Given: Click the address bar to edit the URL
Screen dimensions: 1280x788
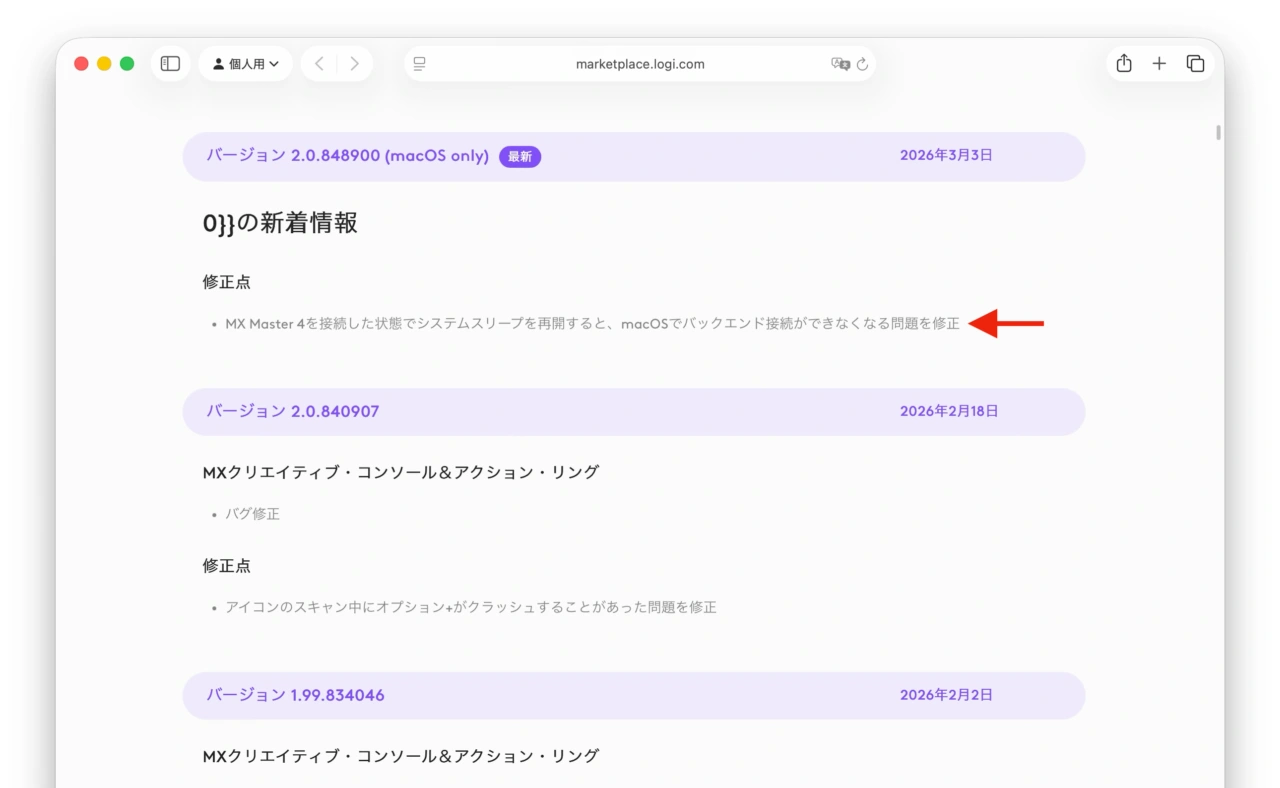Looking at the screenshot, I should coord(639,63).
